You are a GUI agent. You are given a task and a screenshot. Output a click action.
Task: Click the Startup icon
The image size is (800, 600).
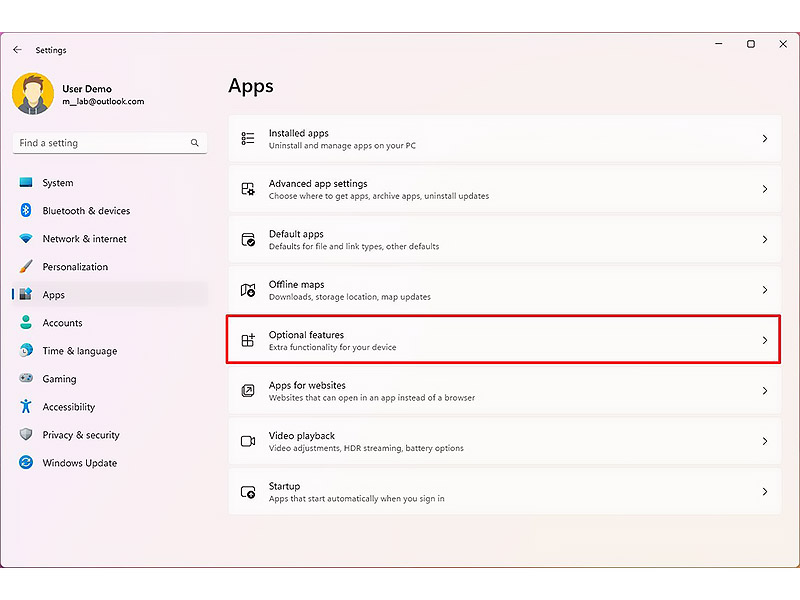tap(248, 492)
